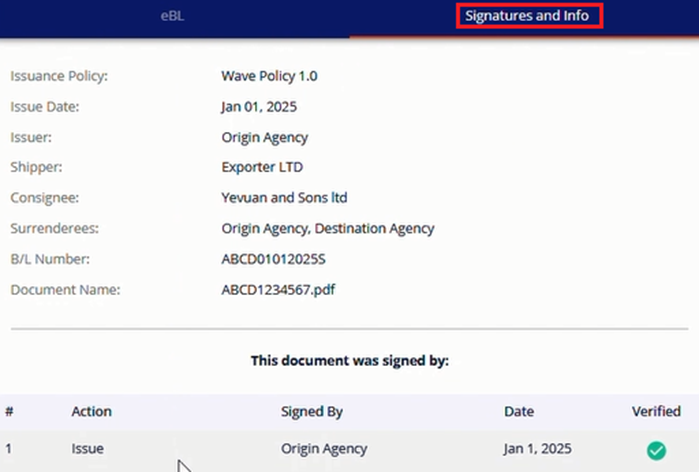Click the Verified column header
The width and height of the screenshot is (699, 472).
coord(656,411)
